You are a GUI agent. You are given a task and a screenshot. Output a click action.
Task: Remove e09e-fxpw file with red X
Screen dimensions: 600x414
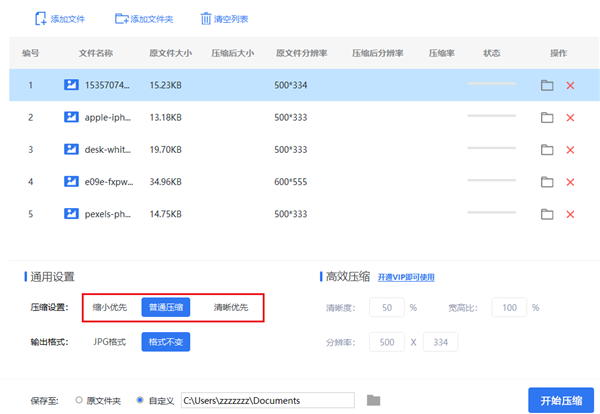click(570, 182)
